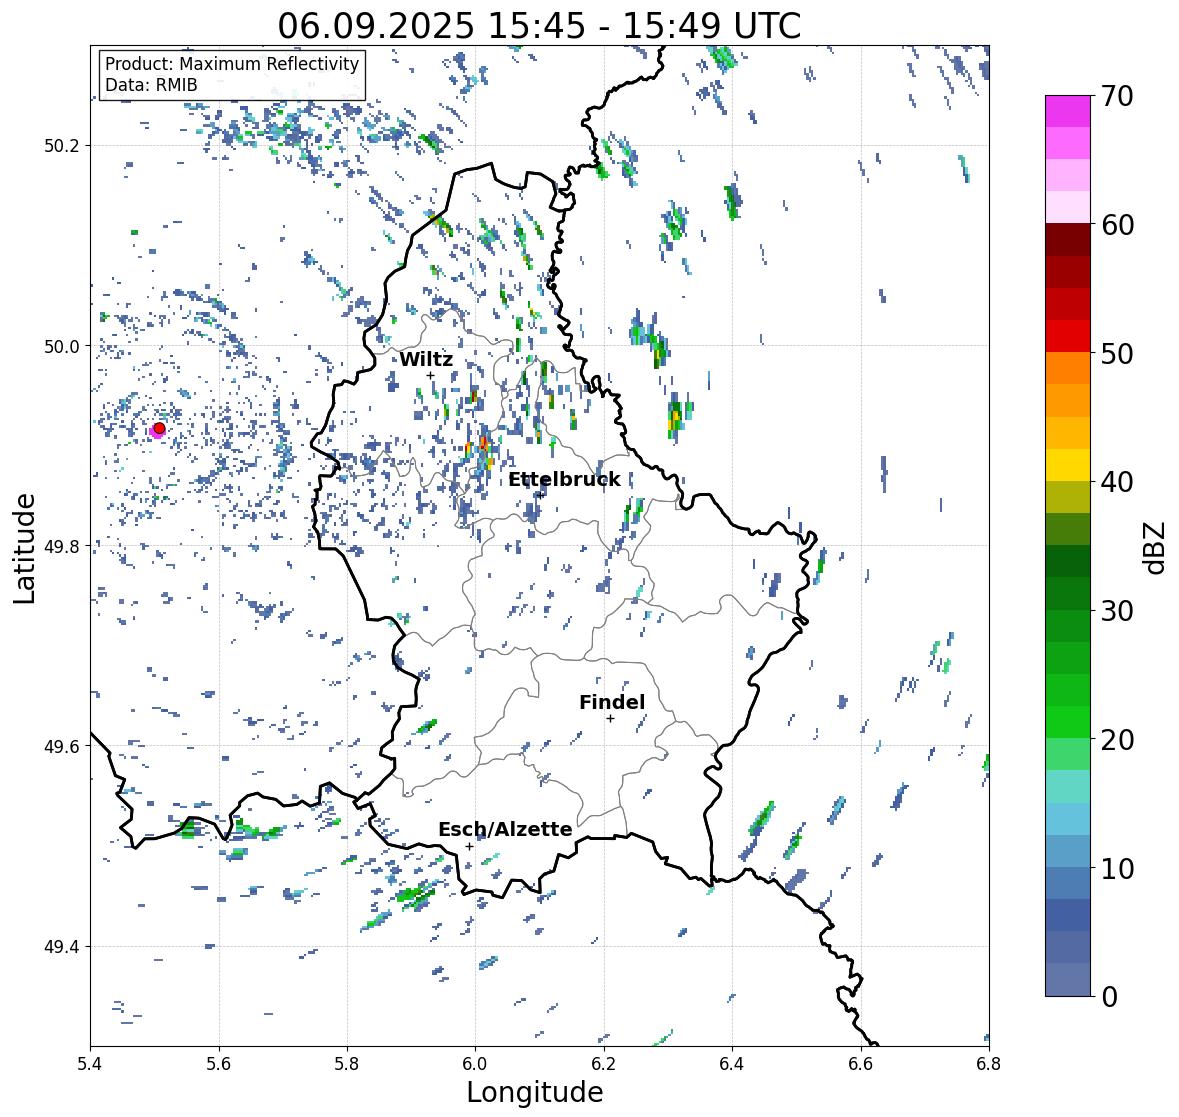Screen dimensions: 1179x1117
Task: Click the dBZ colorbar label
Action: (x=1155, y=548)
